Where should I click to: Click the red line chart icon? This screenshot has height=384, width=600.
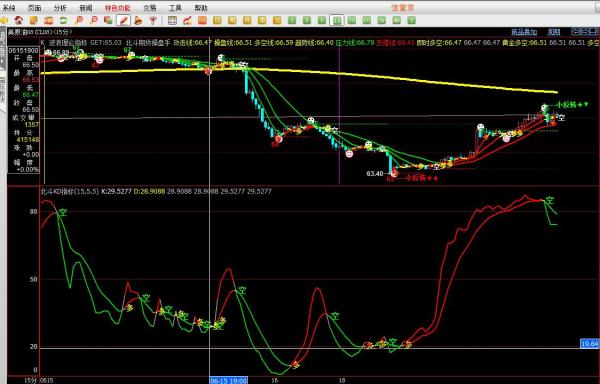point(187,20)
